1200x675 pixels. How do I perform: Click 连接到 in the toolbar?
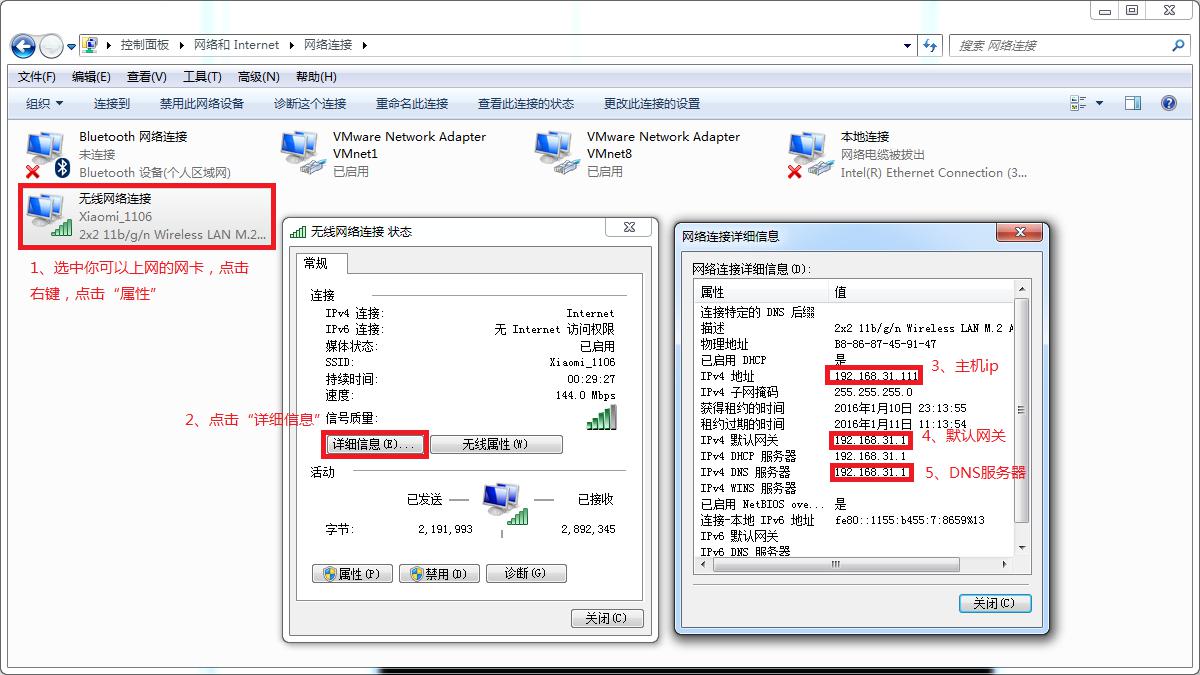tap(112, 104)
